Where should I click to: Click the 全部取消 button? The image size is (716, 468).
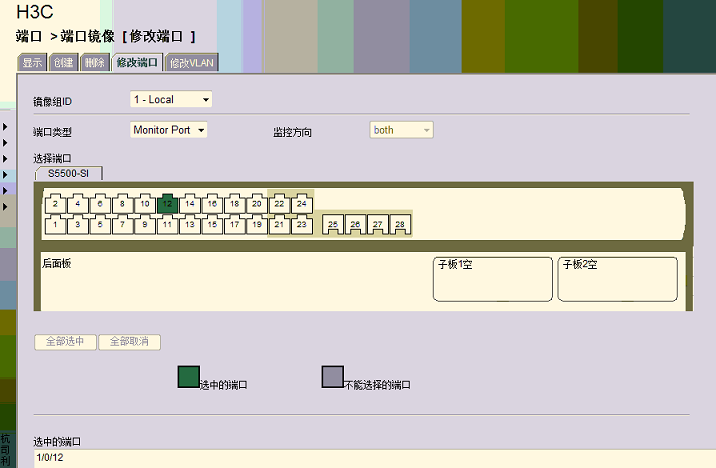coord(129,342)
